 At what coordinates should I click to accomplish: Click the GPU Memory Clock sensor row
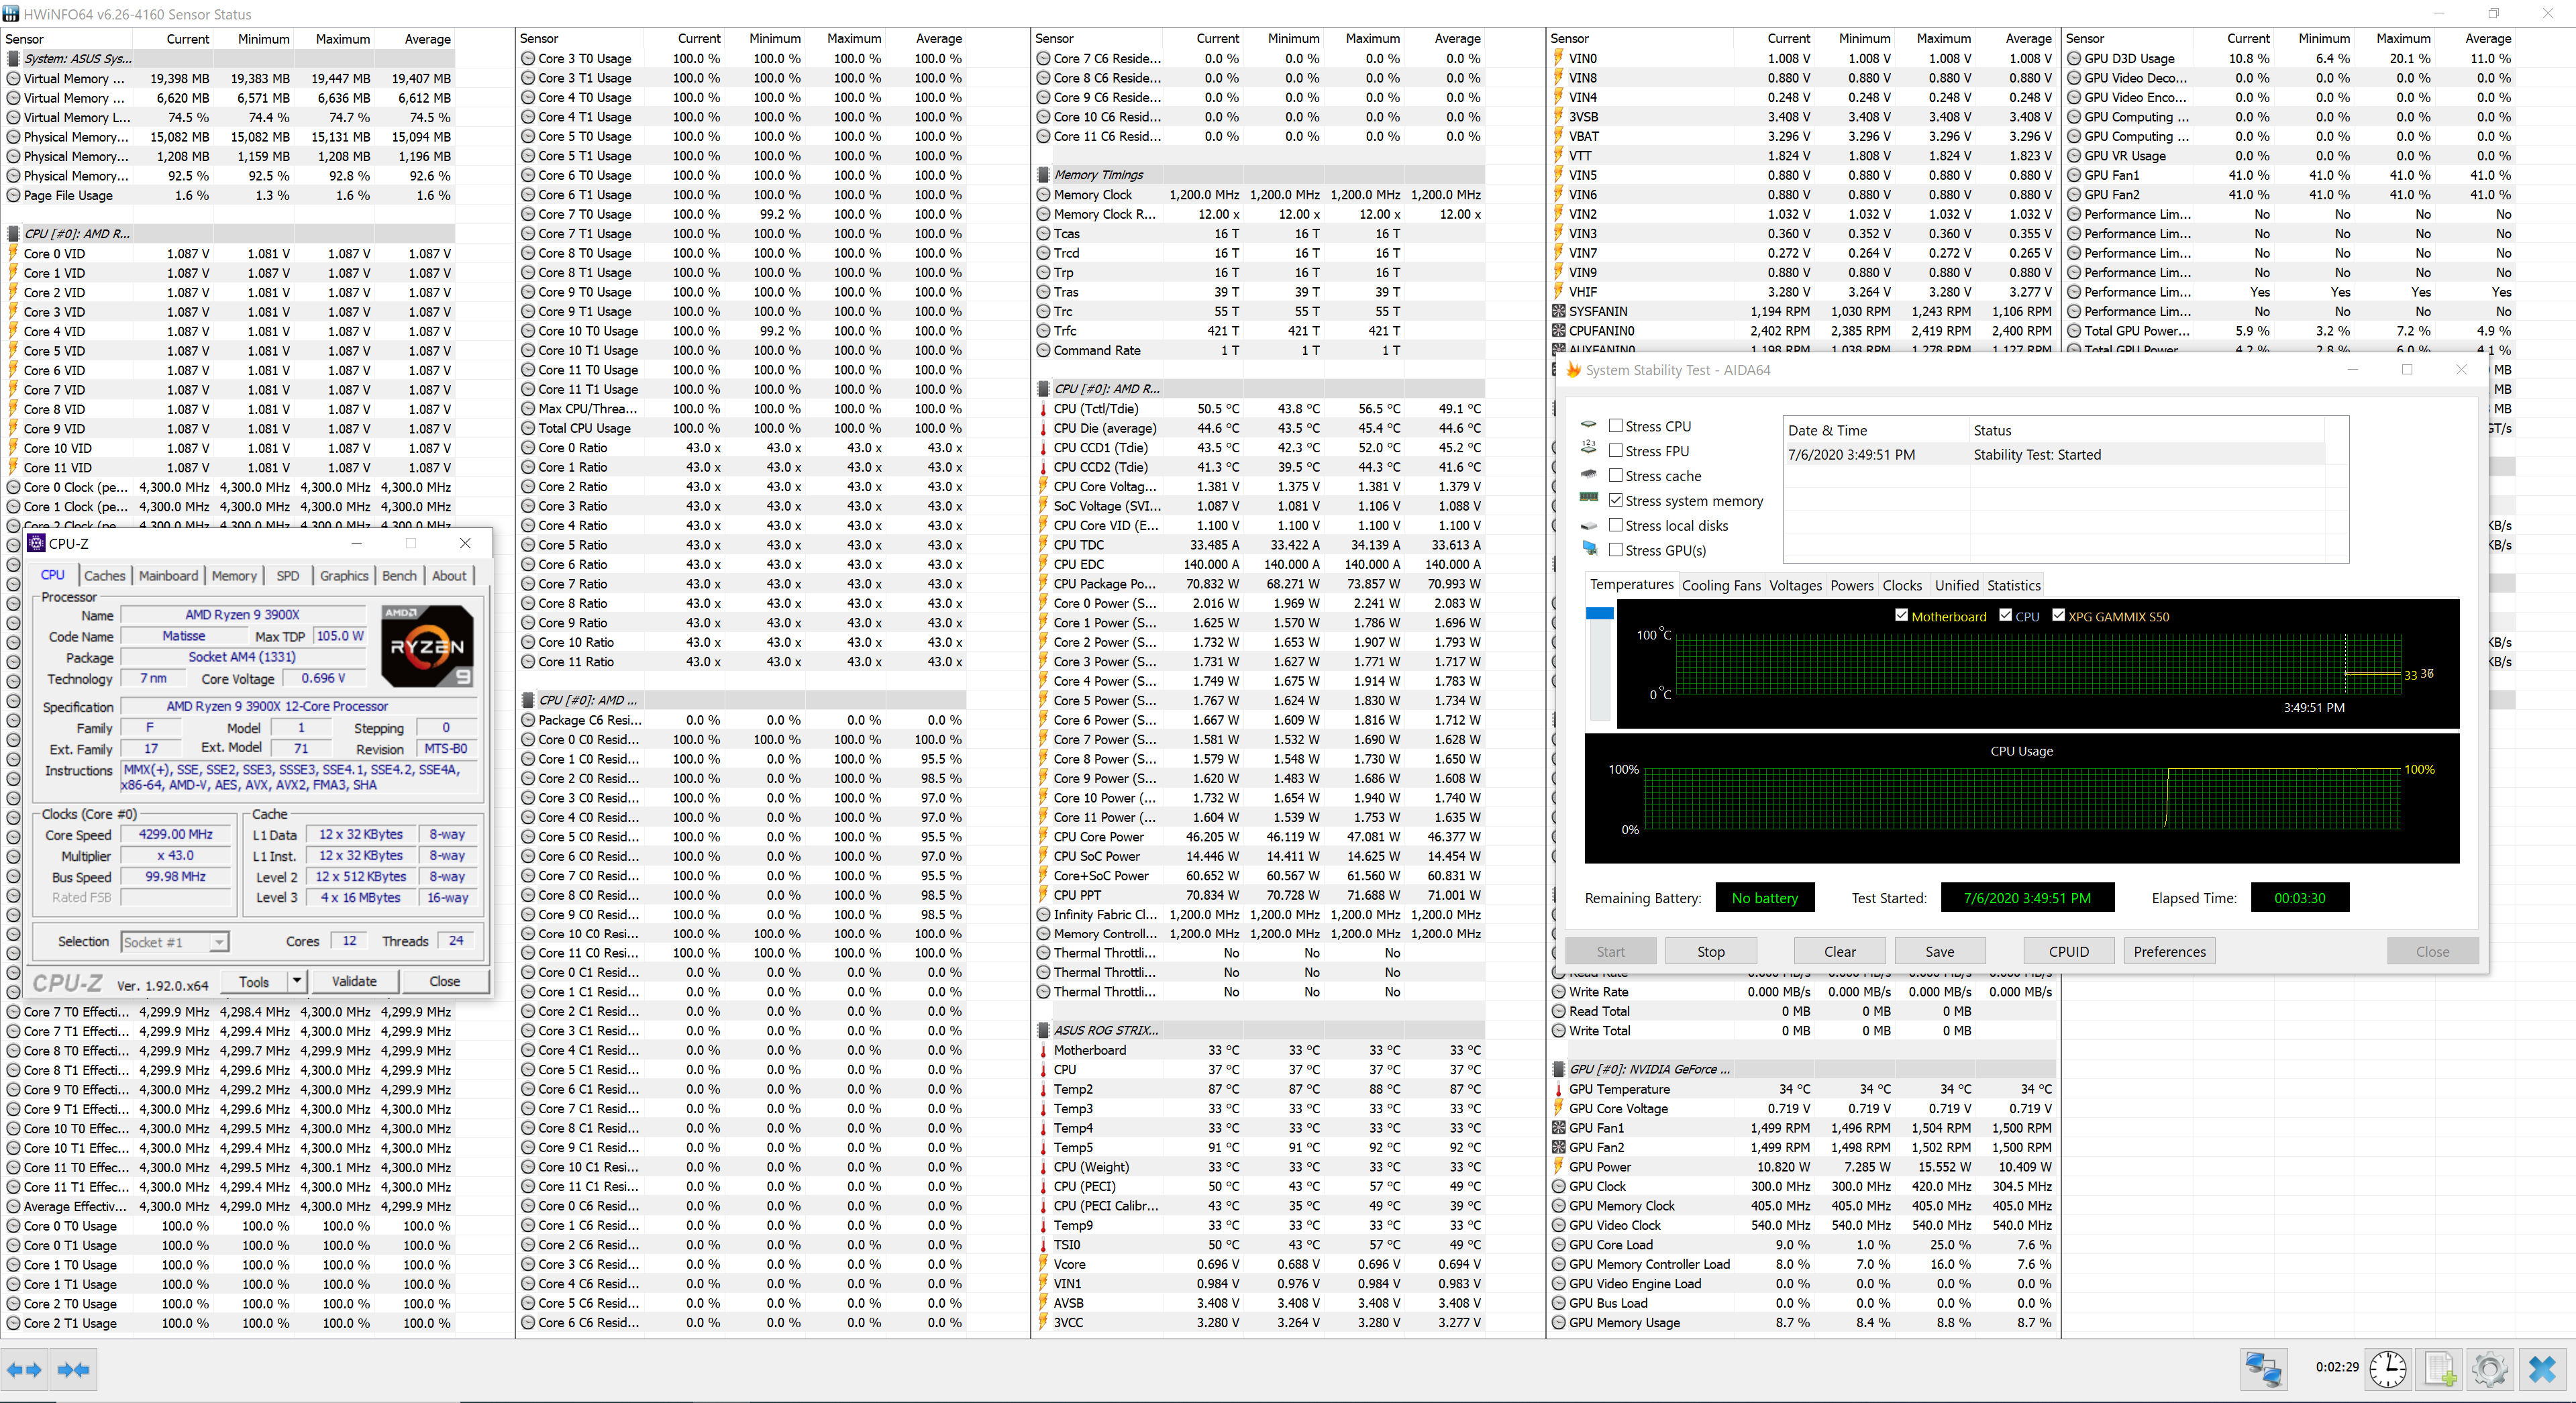[x=1802, y=1206]
